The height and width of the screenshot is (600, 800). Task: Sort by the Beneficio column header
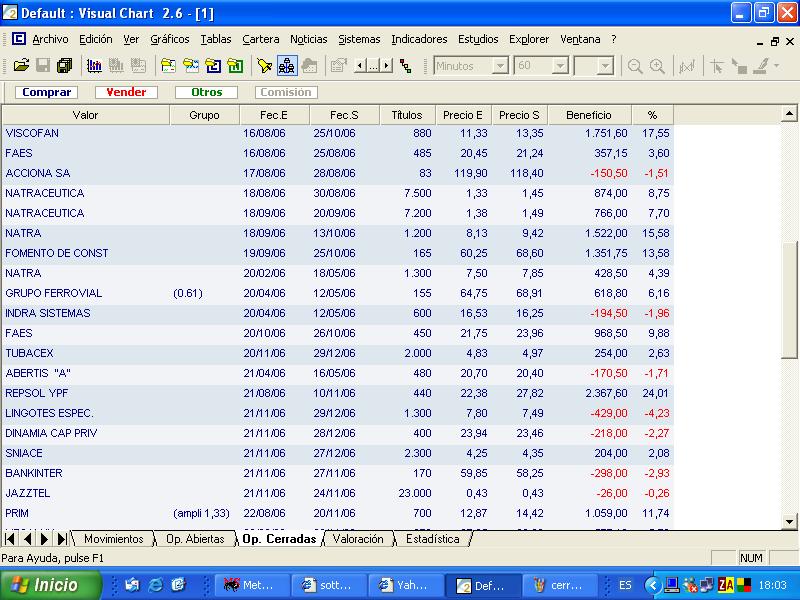tap(589, 115)
